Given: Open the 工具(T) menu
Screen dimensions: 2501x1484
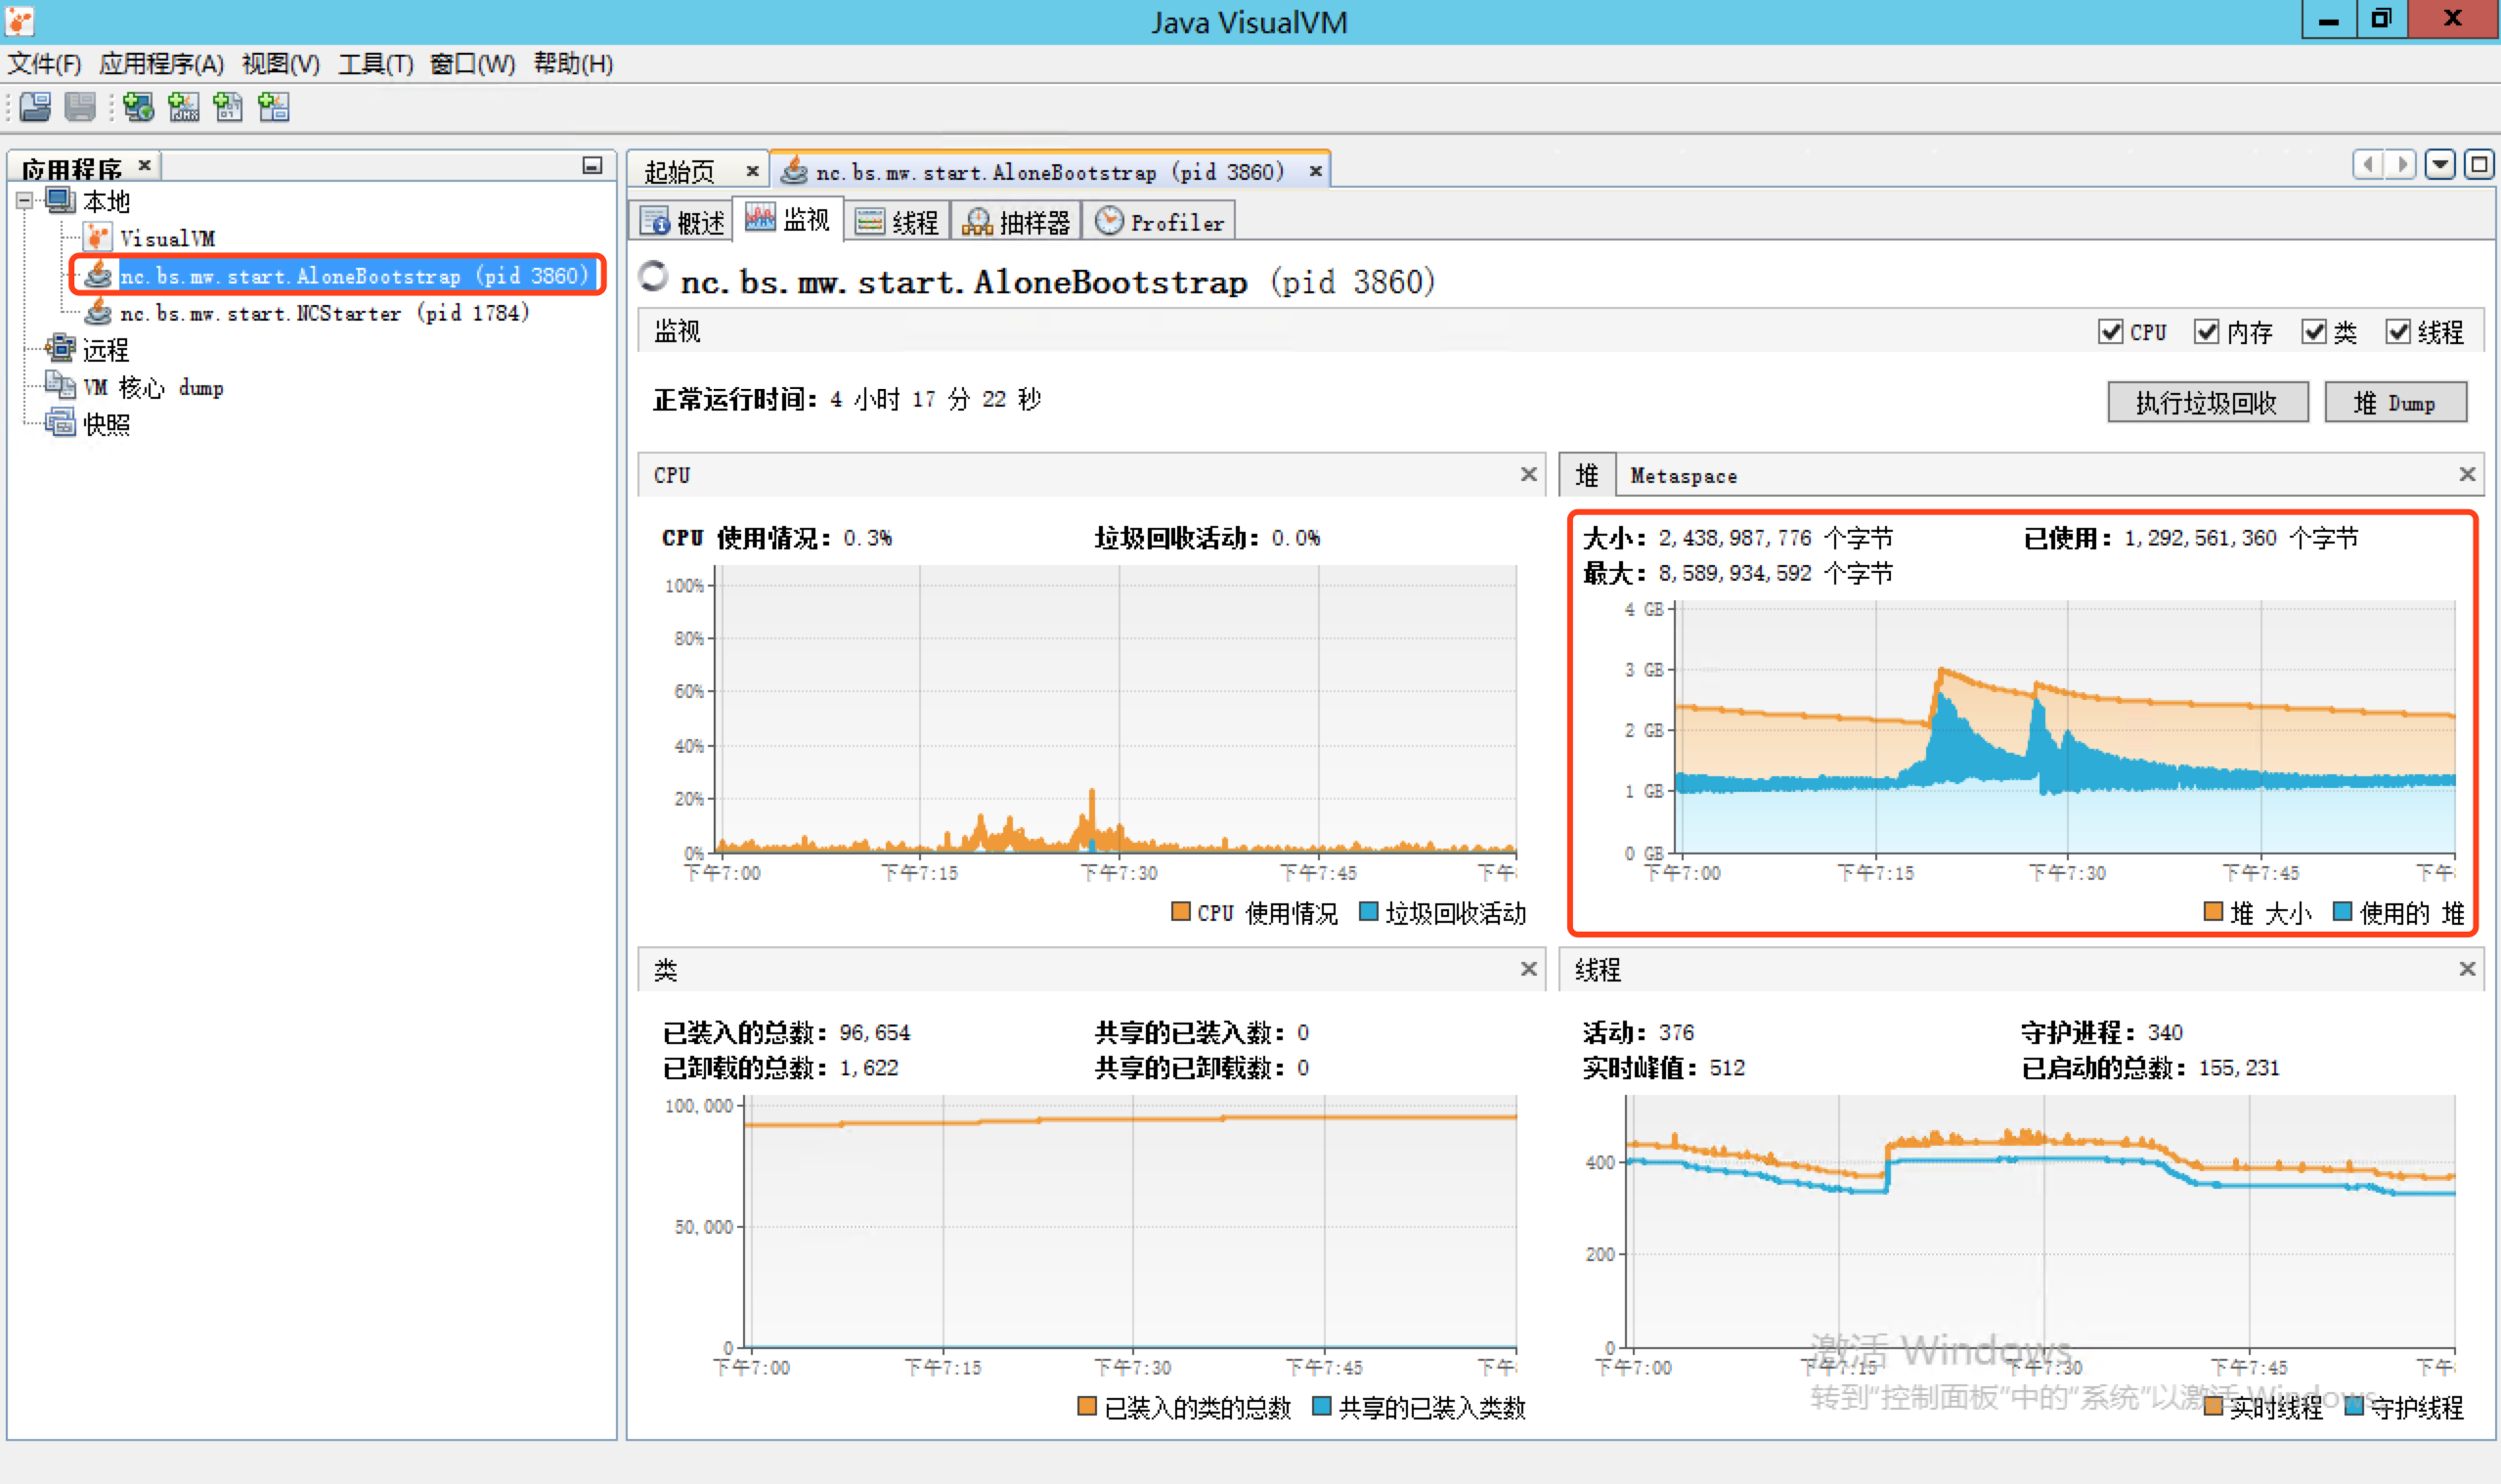Looking at the screenshot, I should (375, 64).
